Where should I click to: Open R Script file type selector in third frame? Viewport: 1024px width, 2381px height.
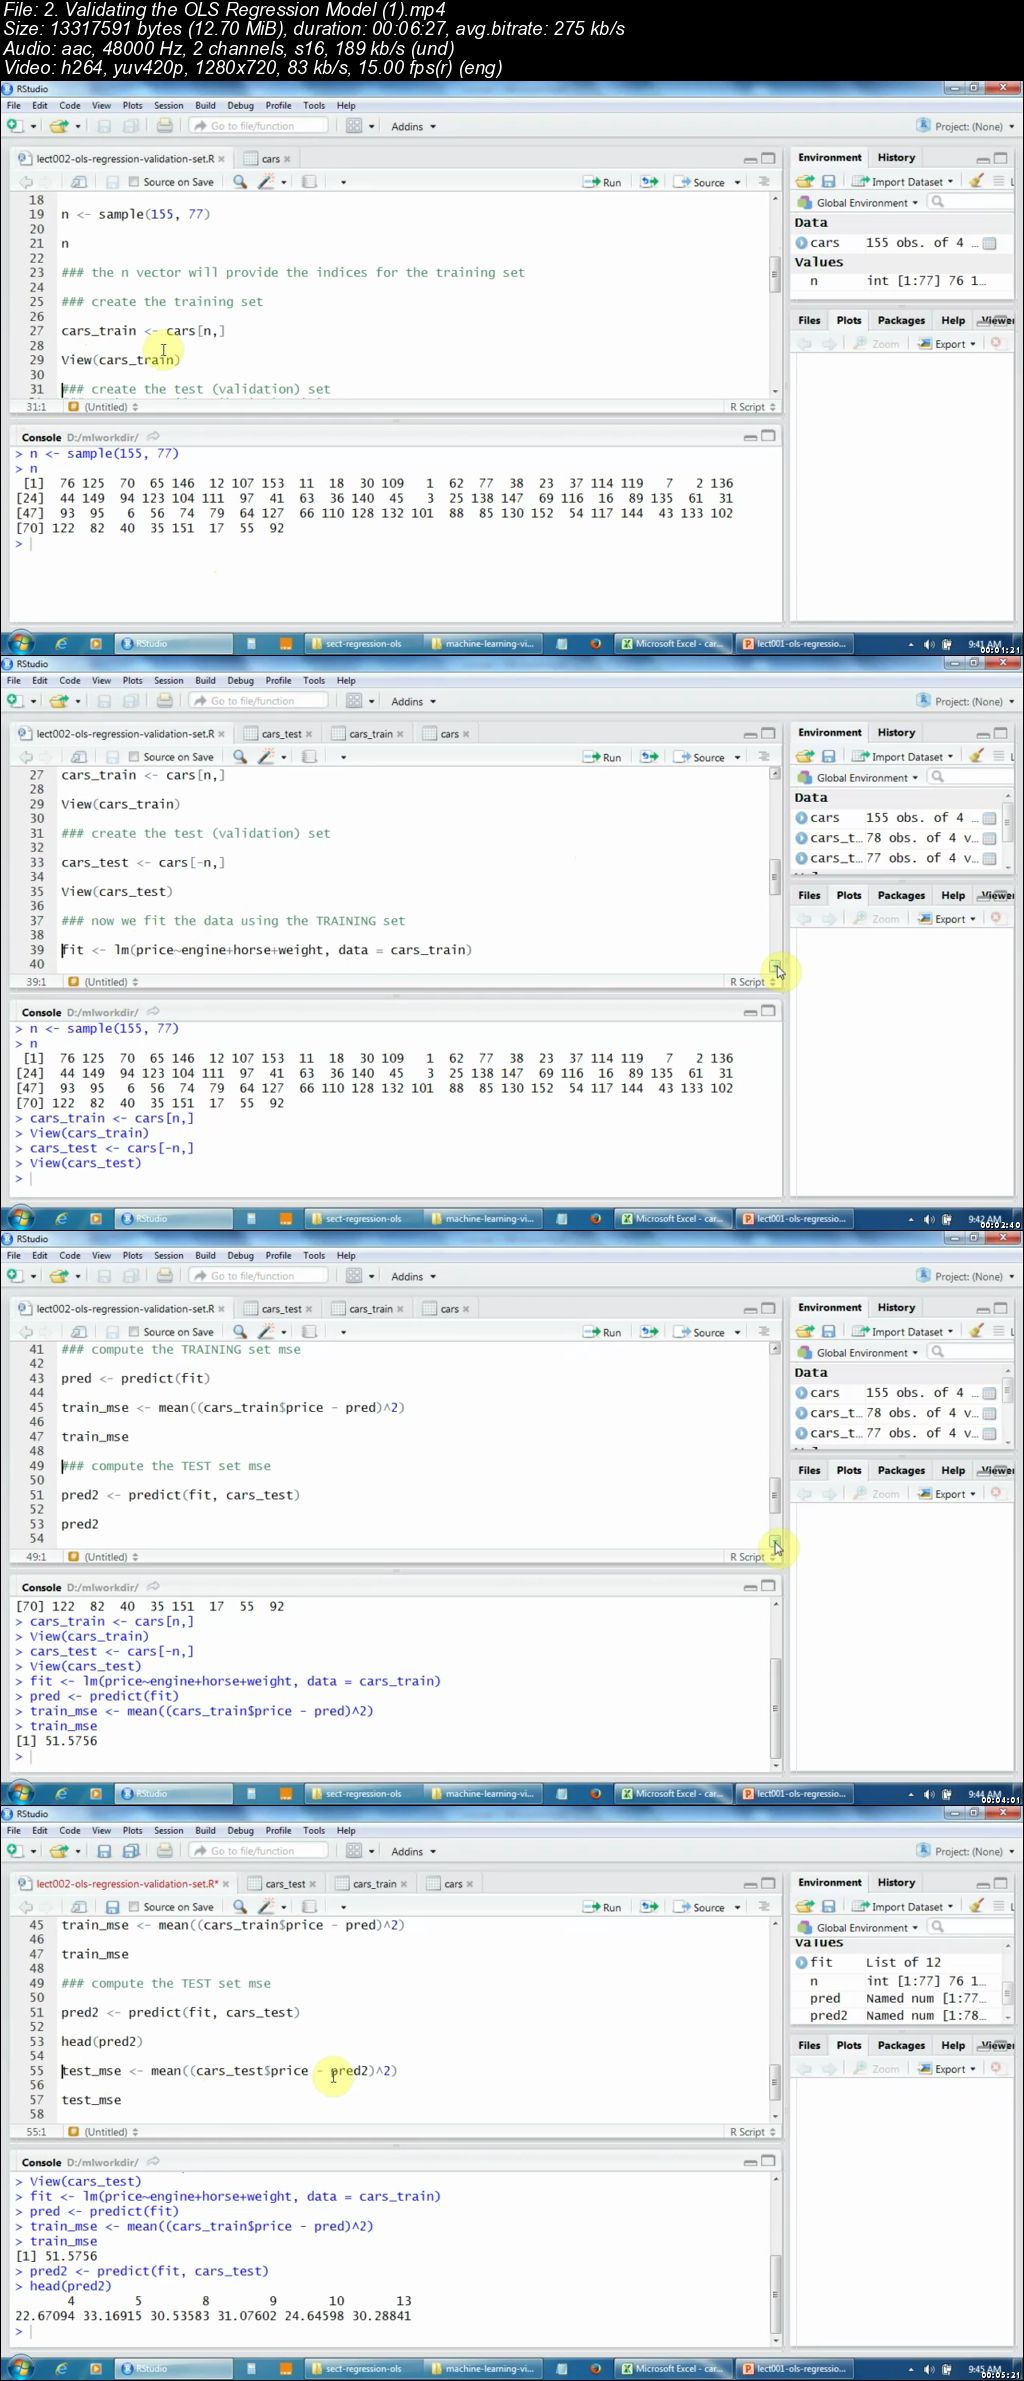pyautogui.click(x=753, y=1557)
